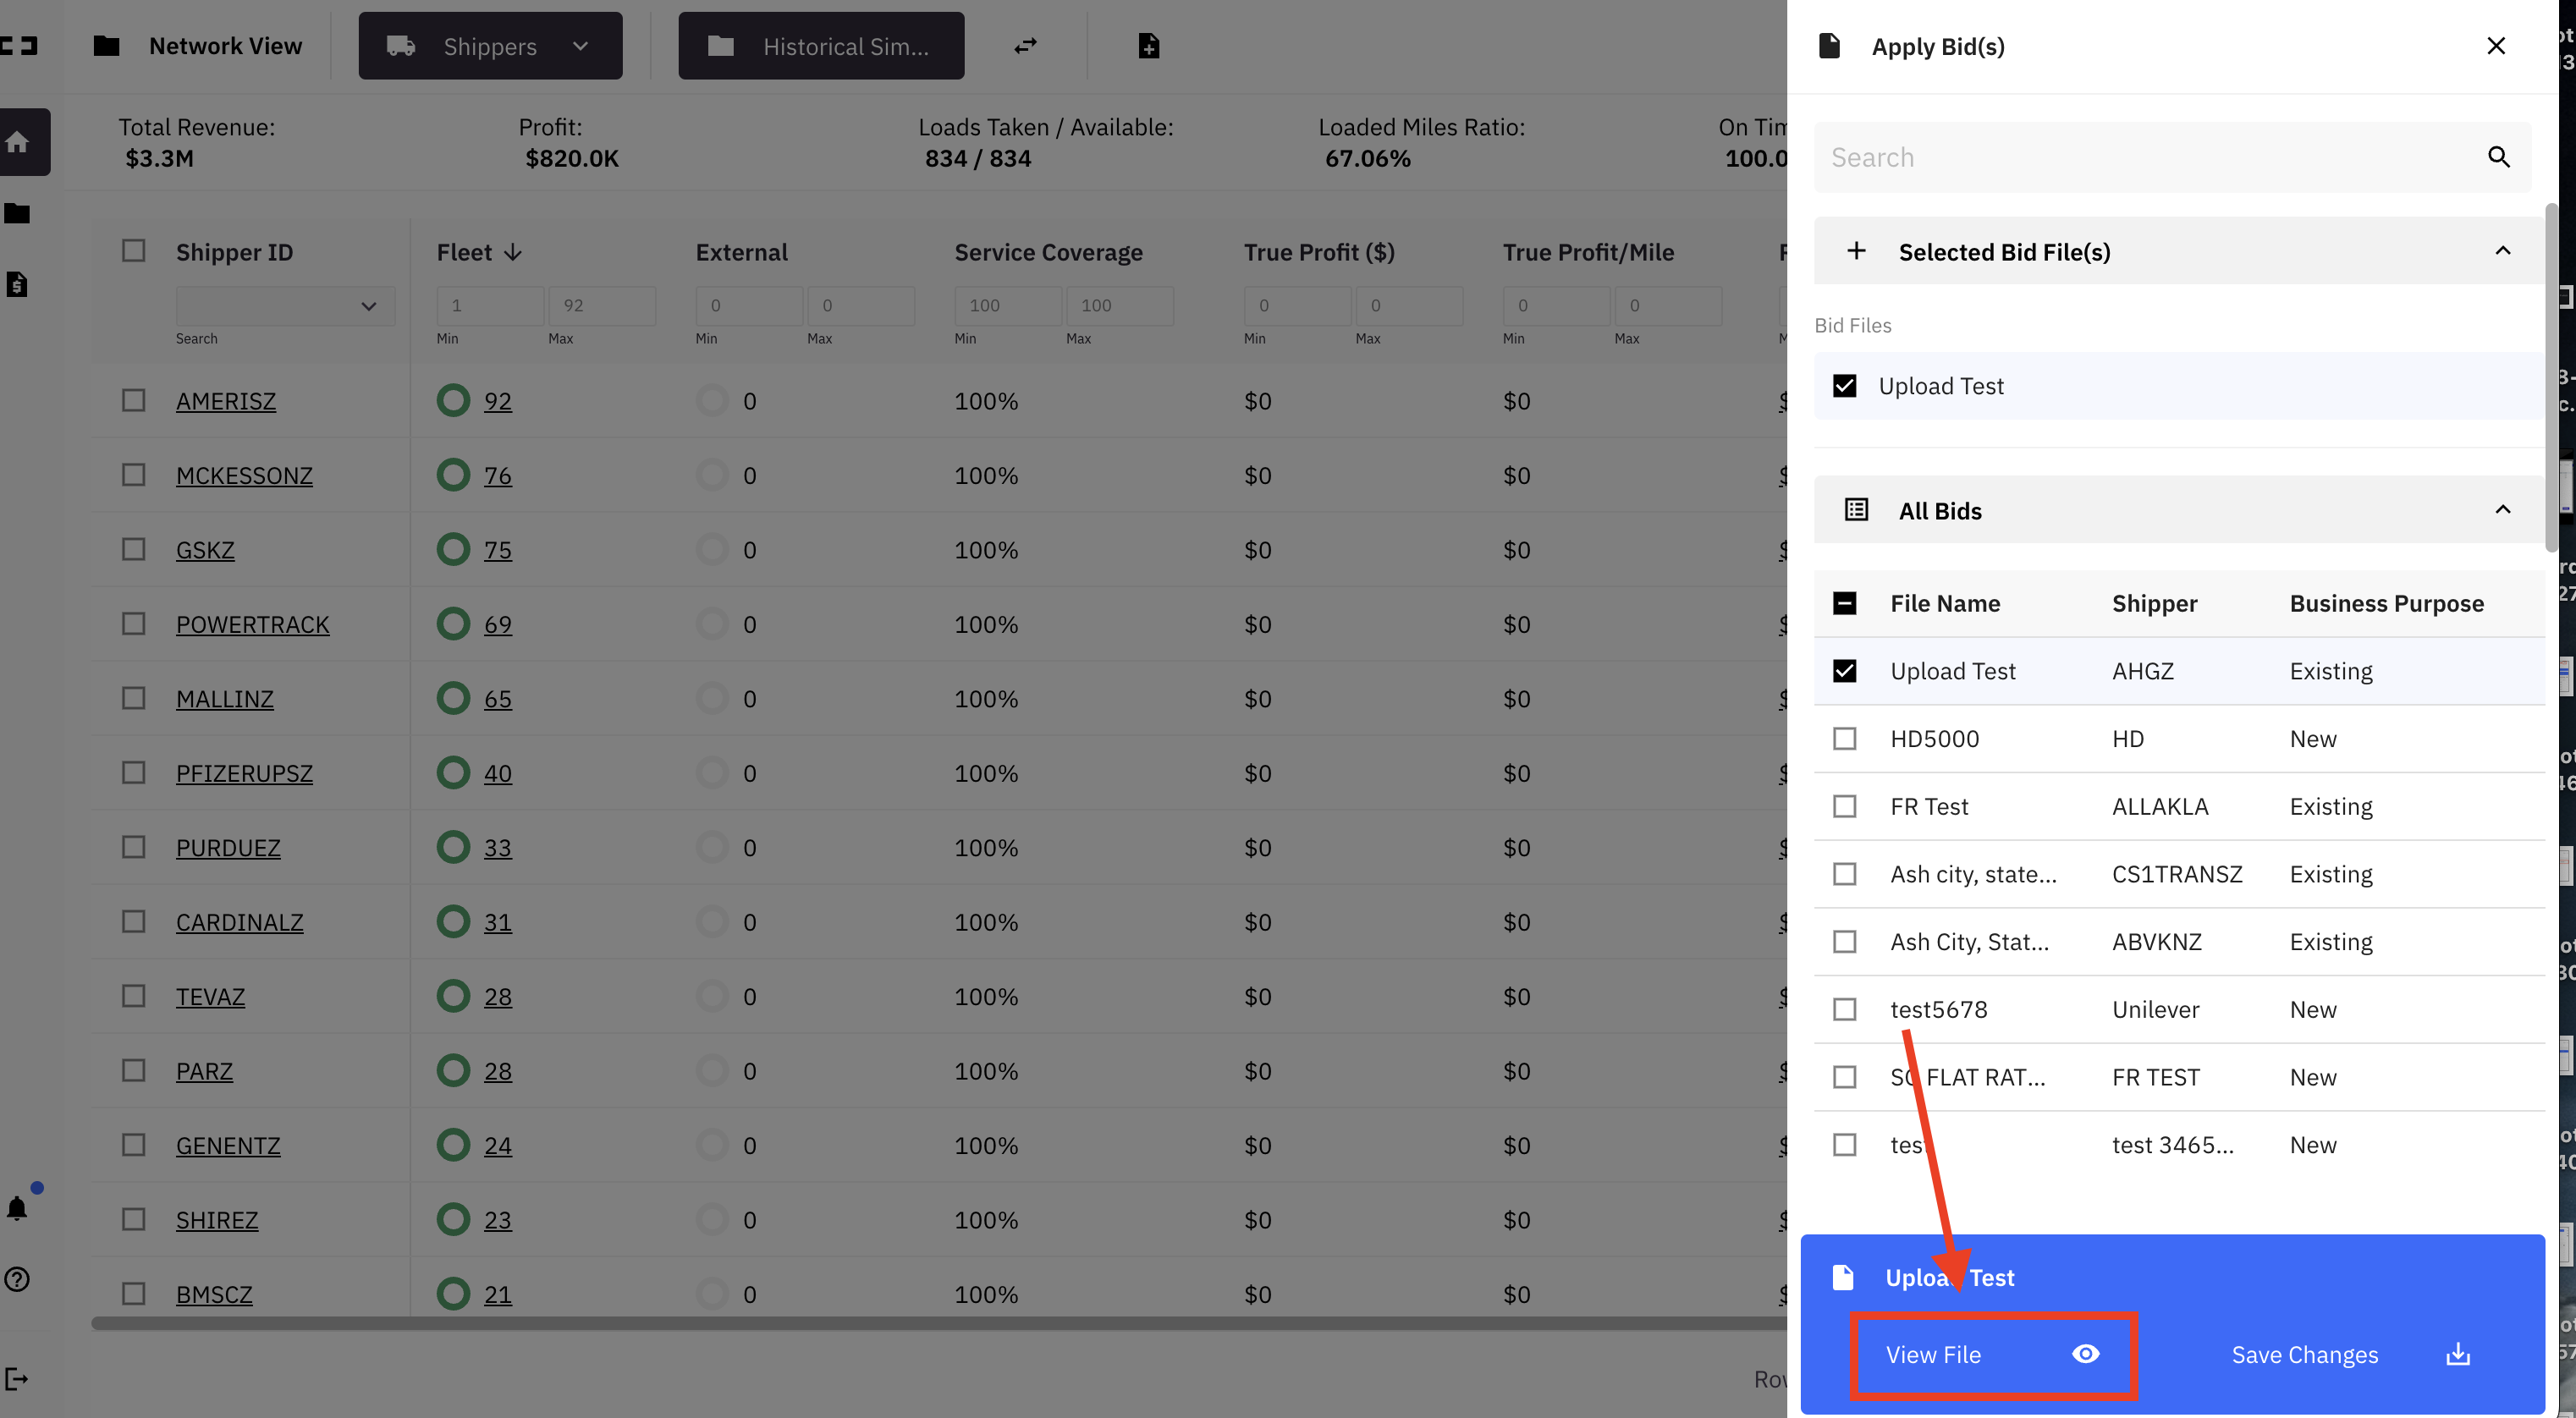
Task: Click the help question mark icon
Action: [17, 1279]
